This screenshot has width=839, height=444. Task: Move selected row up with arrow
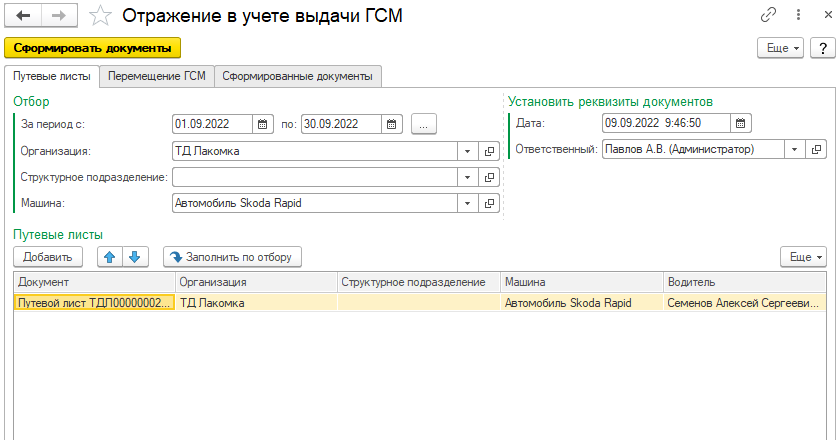(x=110, y=257)
